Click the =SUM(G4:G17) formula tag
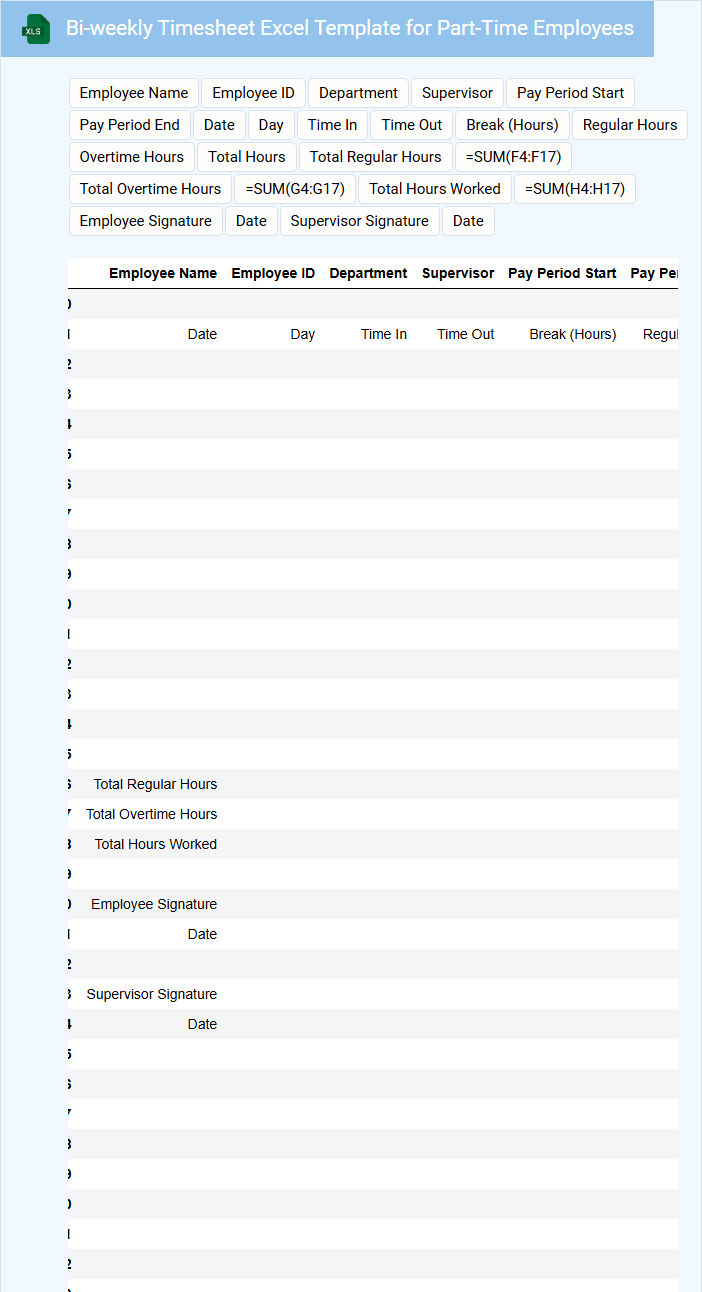Screen dimensions: 702x1292 click(x=295, y=189)
